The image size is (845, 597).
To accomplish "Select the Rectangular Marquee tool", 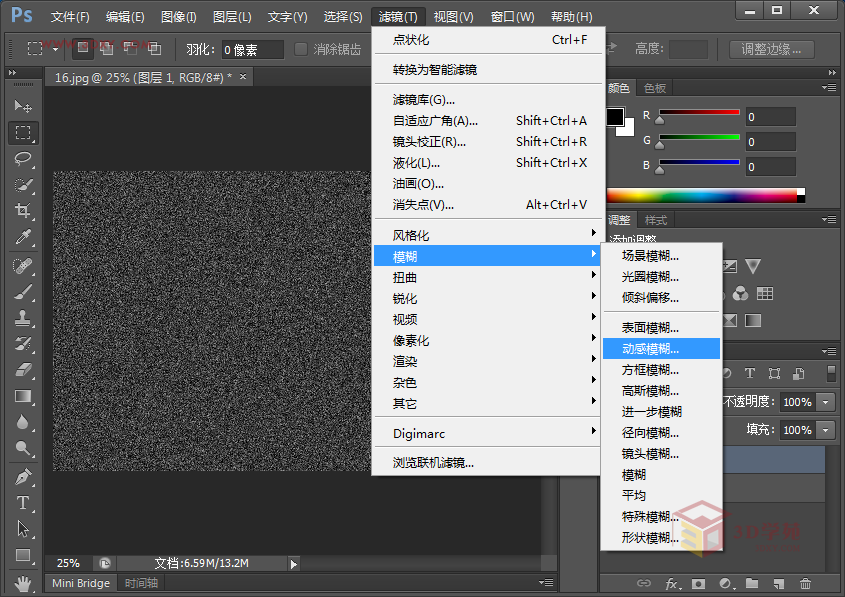I will coord(23,133).
